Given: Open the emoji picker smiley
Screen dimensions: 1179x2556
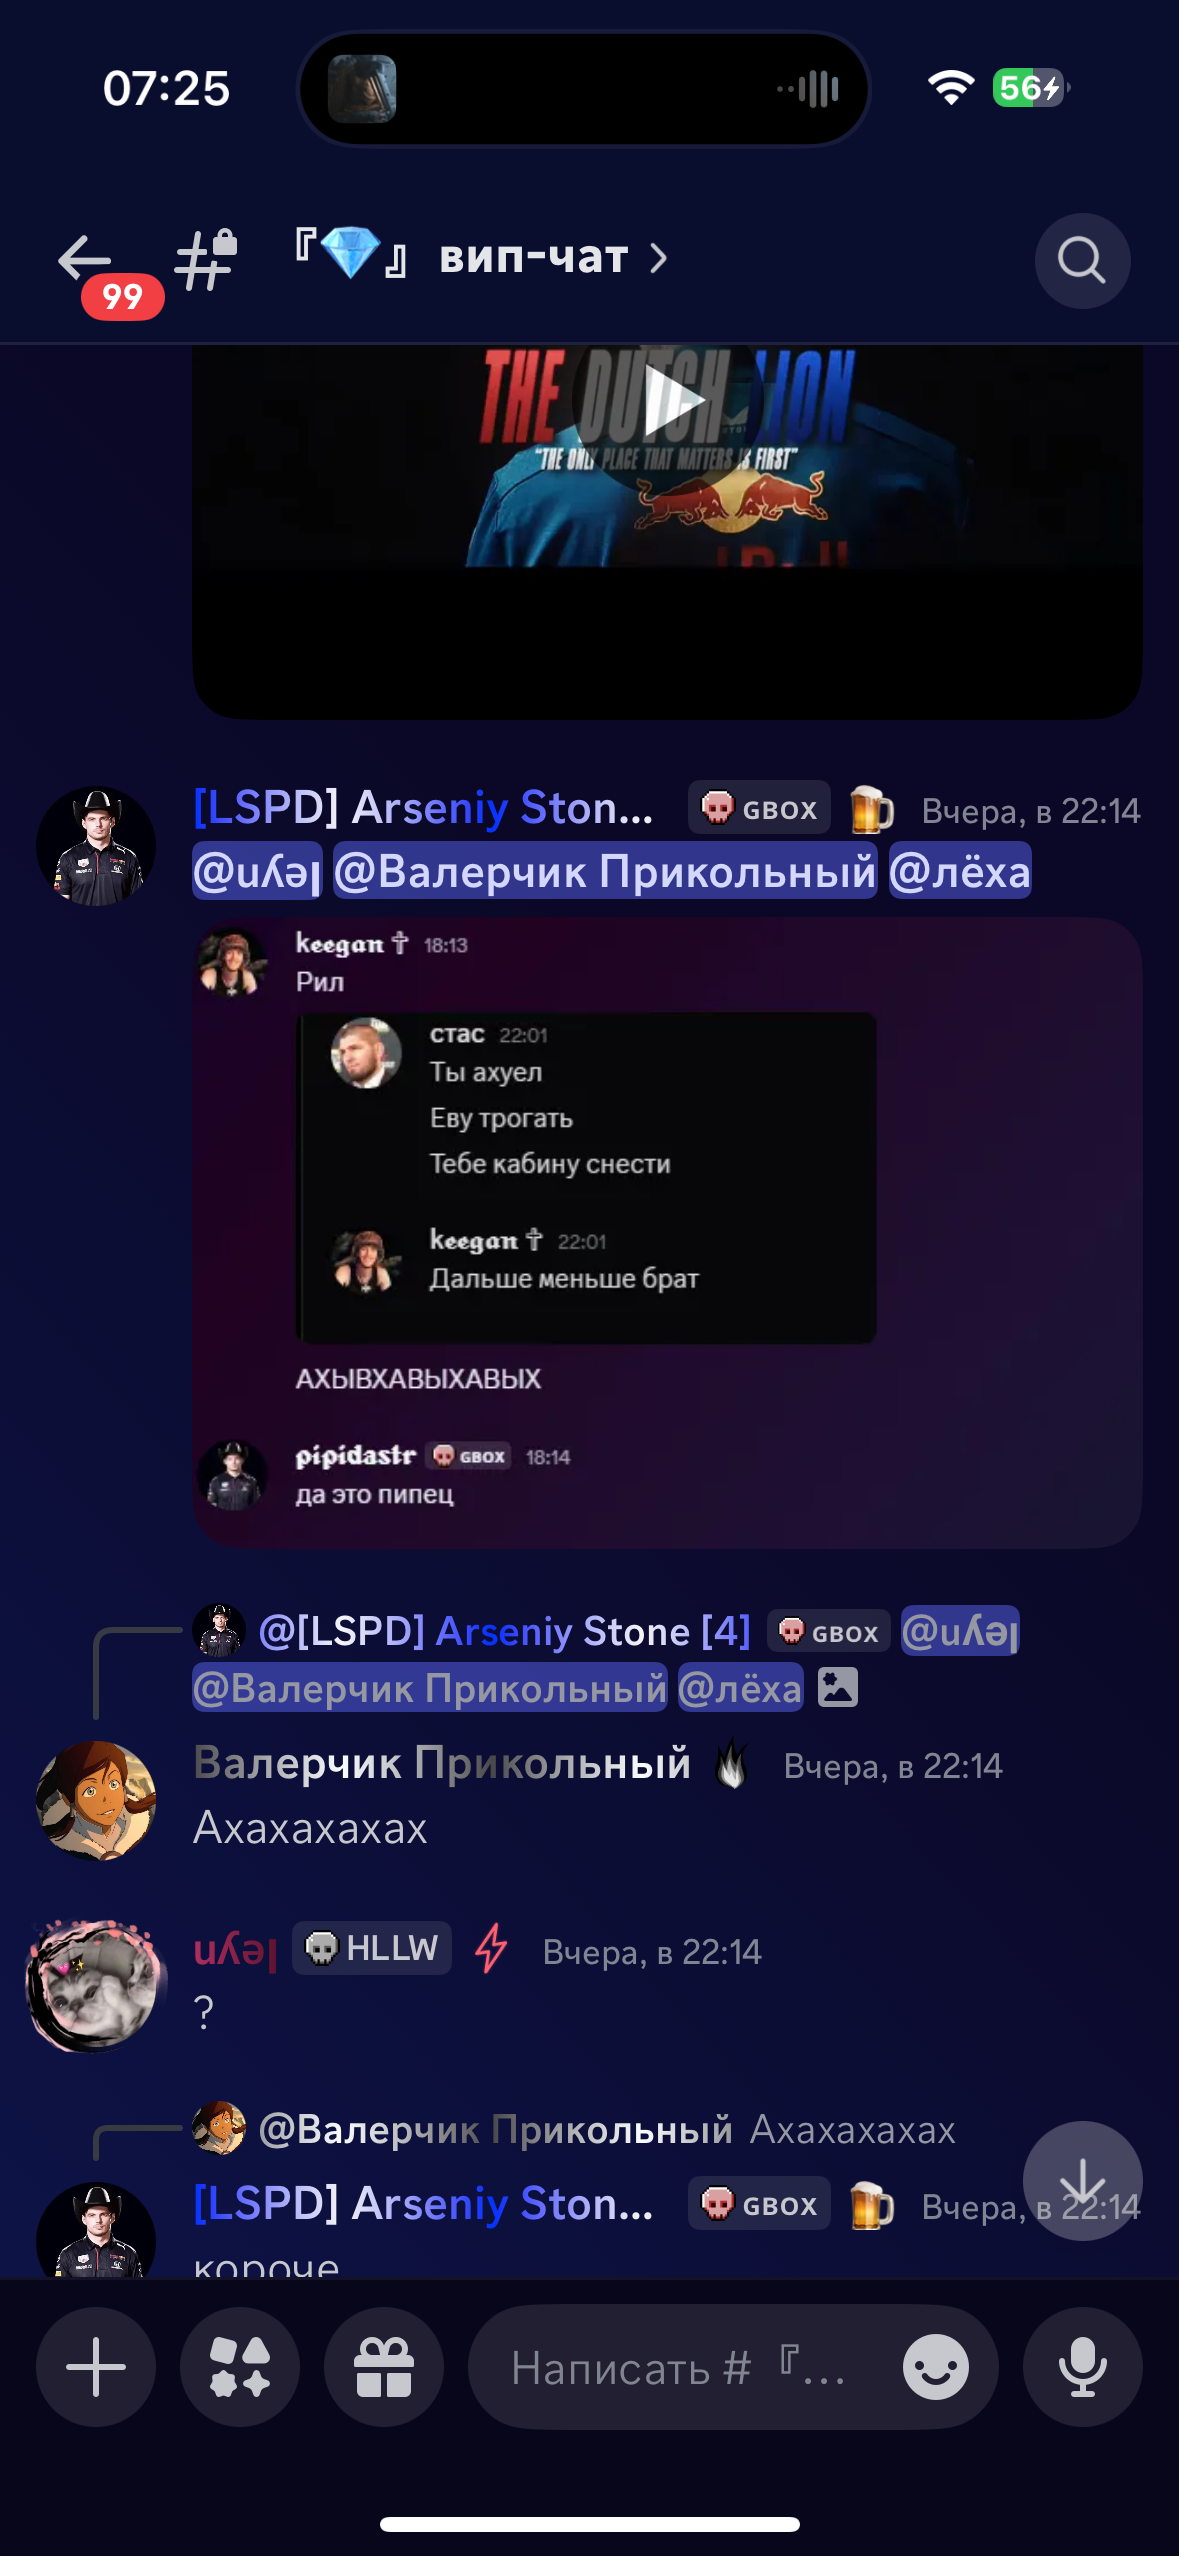Looking at the screenshot, I should (x=935, y=2367).
